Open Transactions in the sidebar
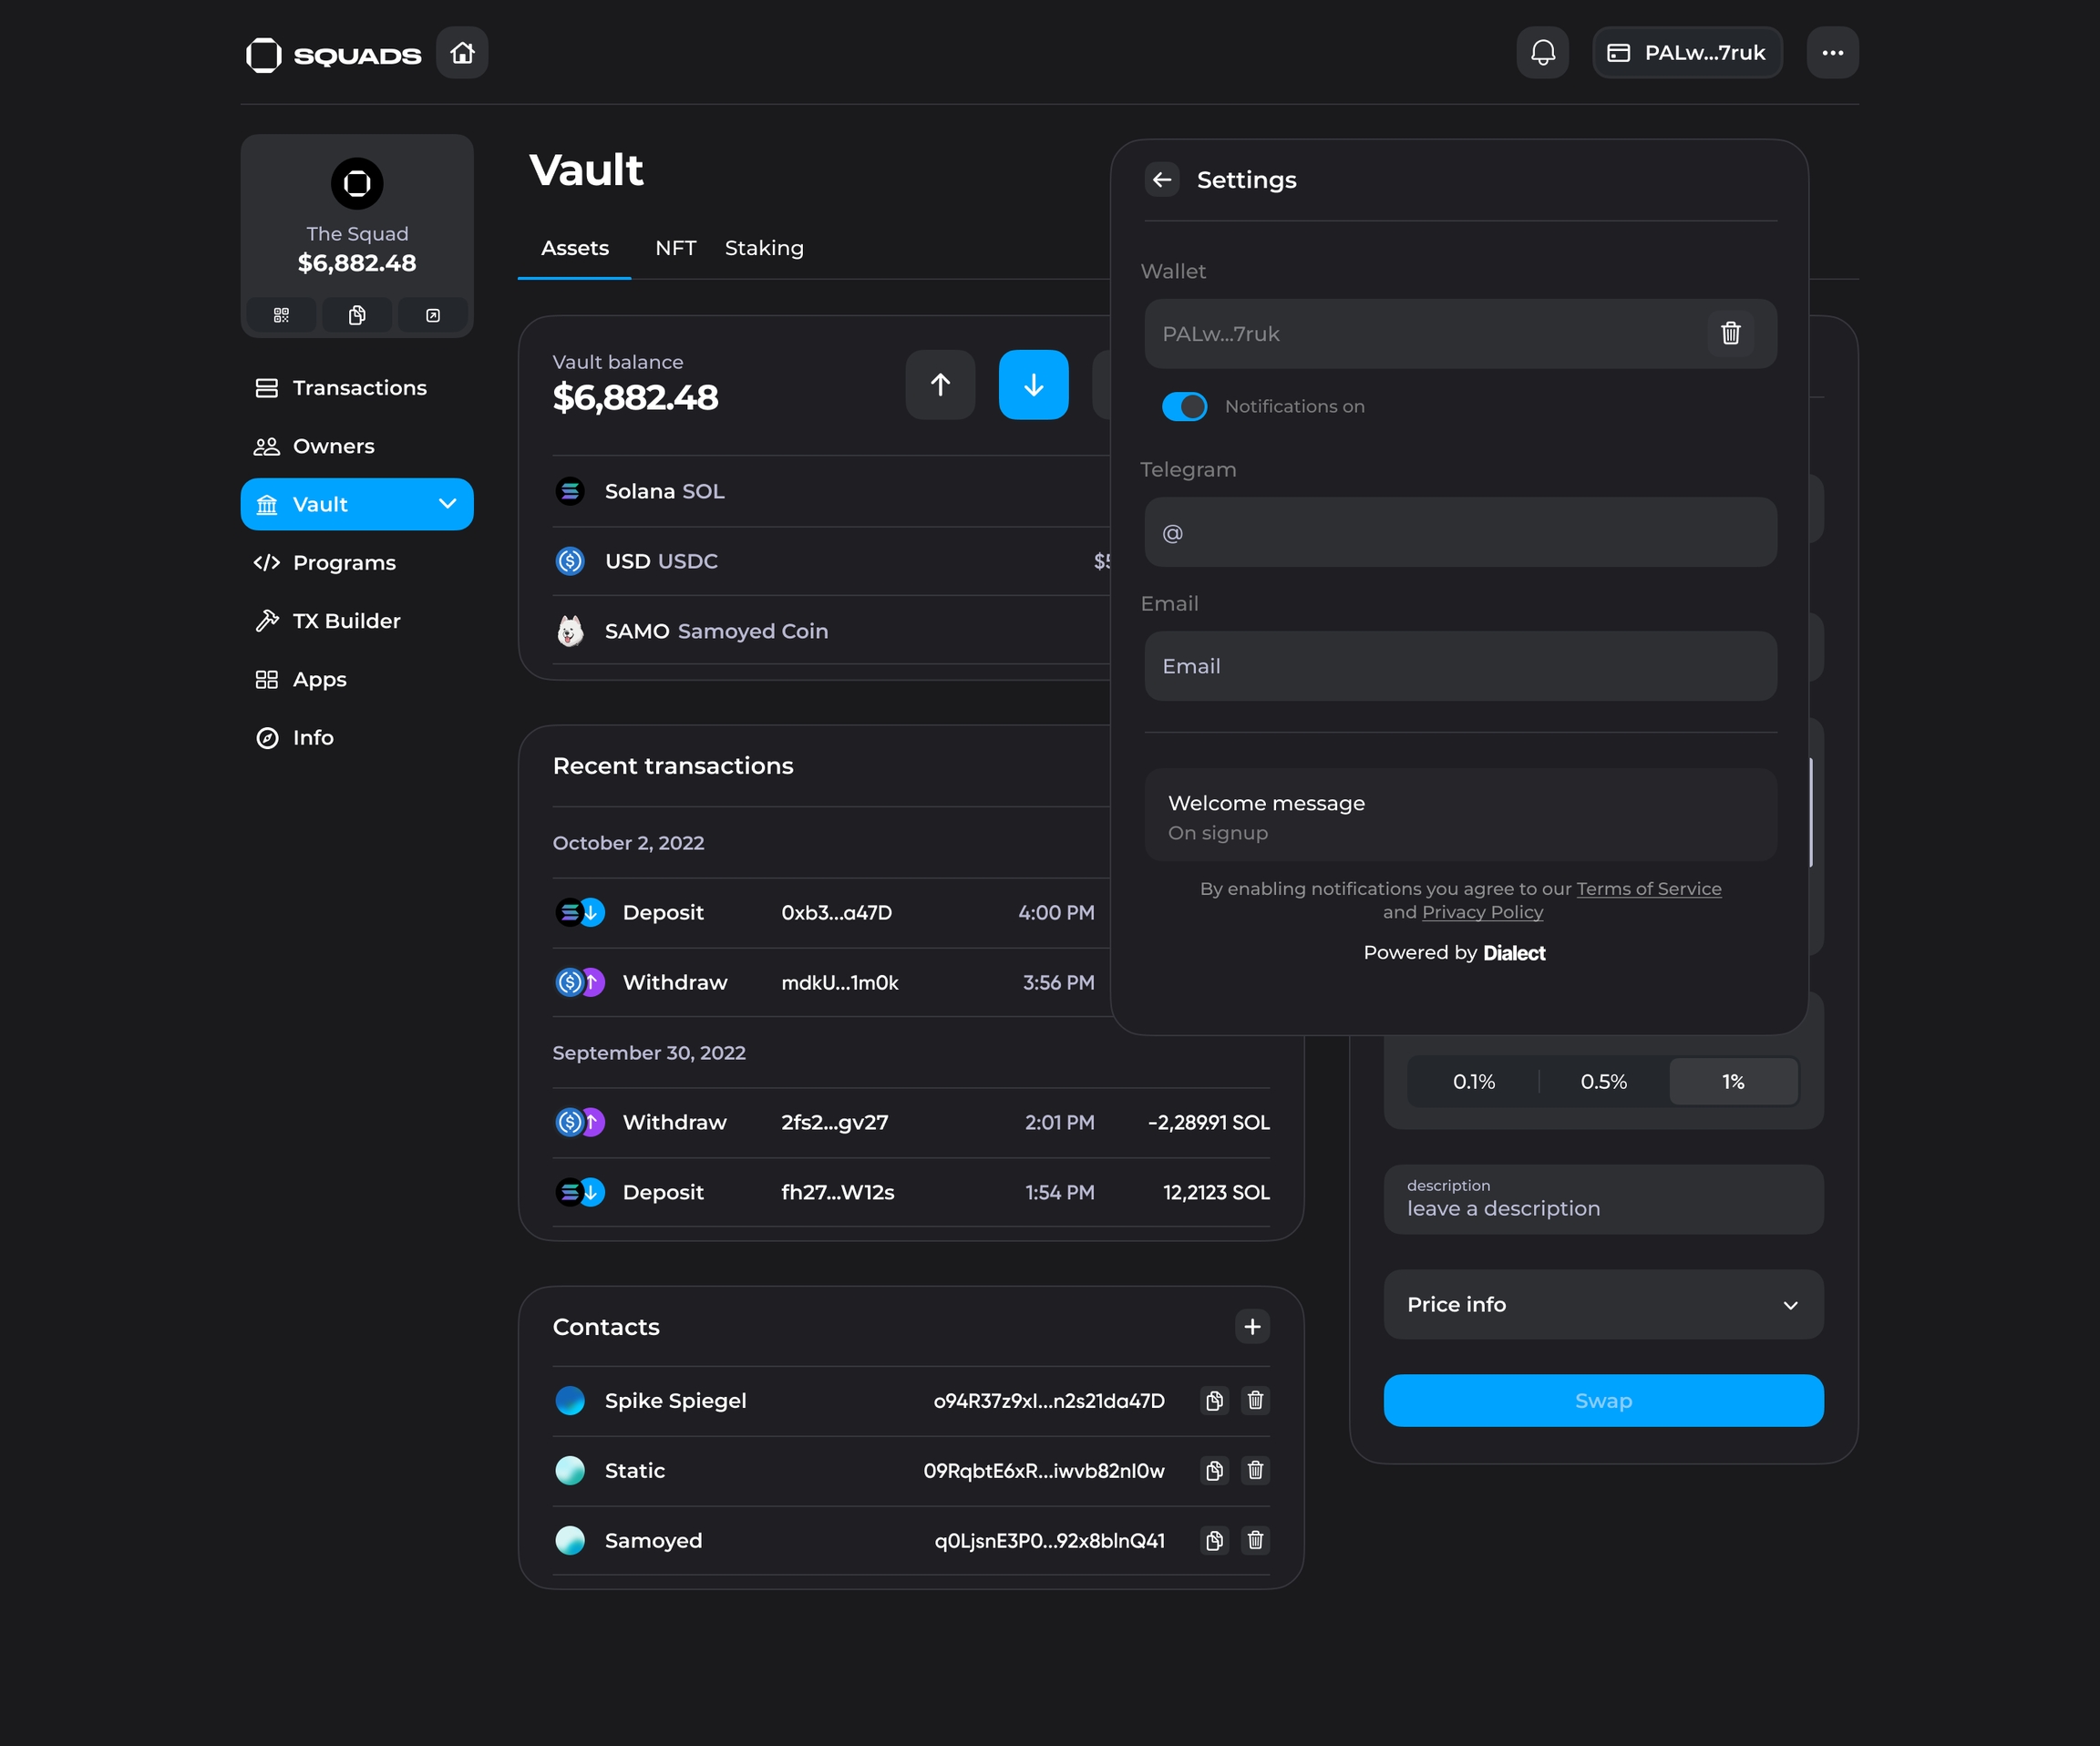The height and width of the screenshot is (1746, 2100). (x=358, y=388)
